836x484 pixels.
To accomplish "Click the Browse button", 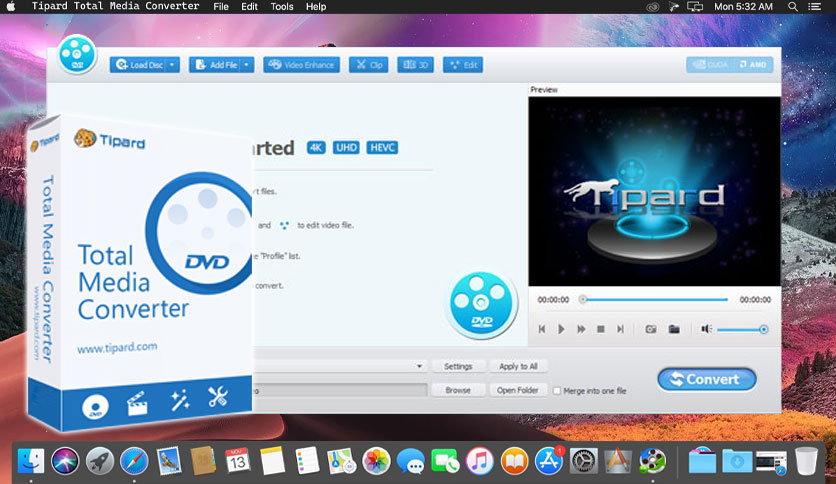I will [x=458, y=390].
